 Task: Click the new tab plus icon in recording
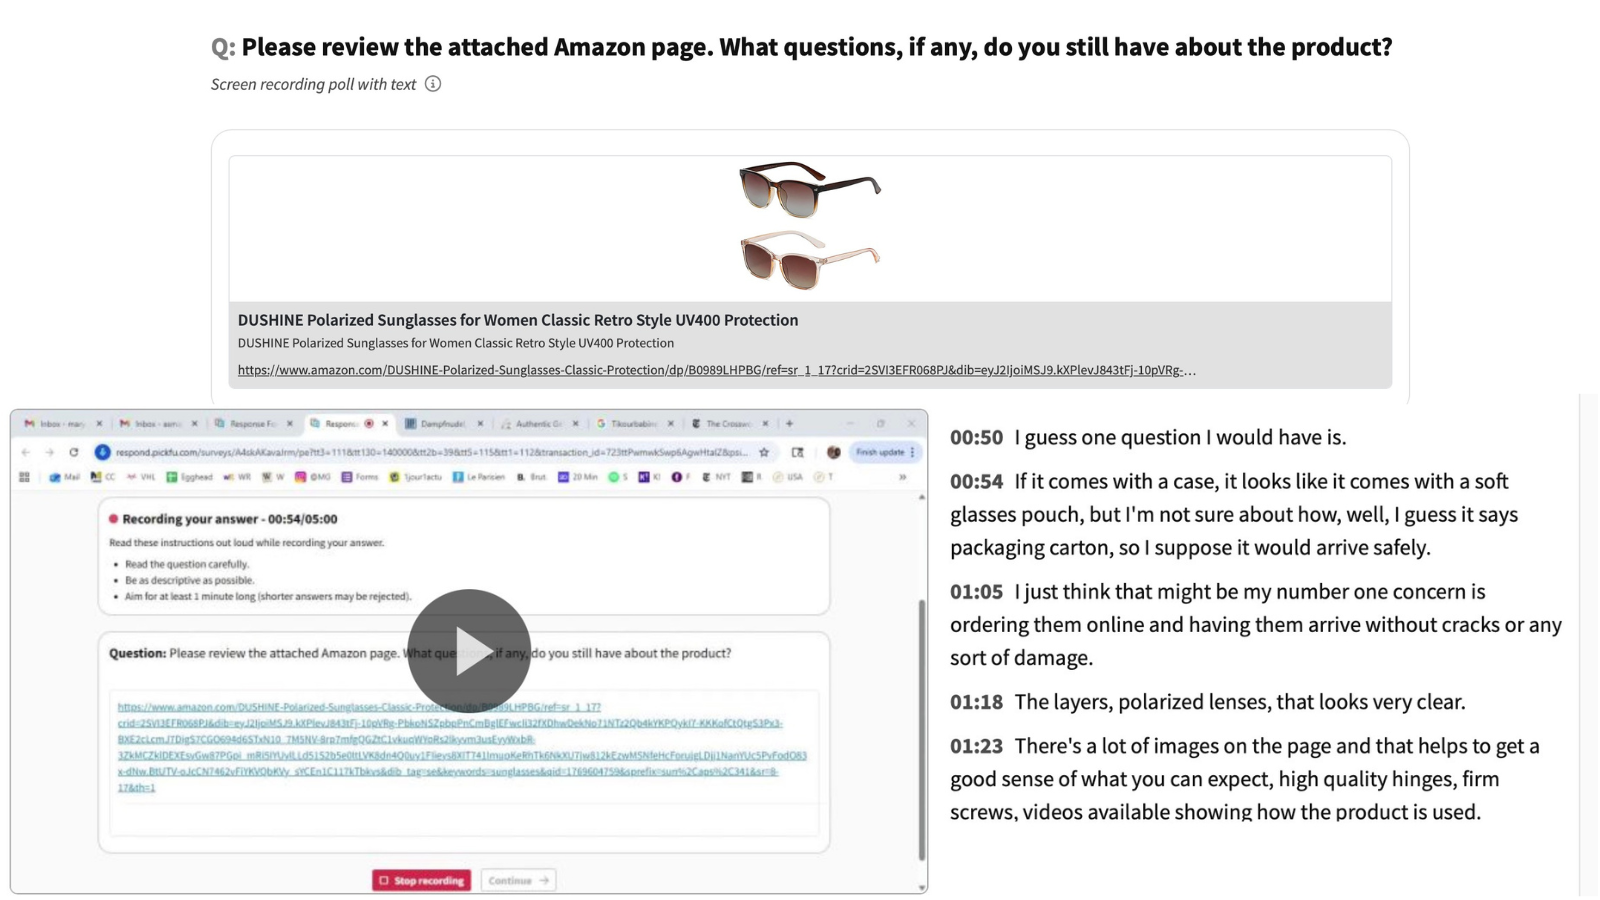pos(789,423)
